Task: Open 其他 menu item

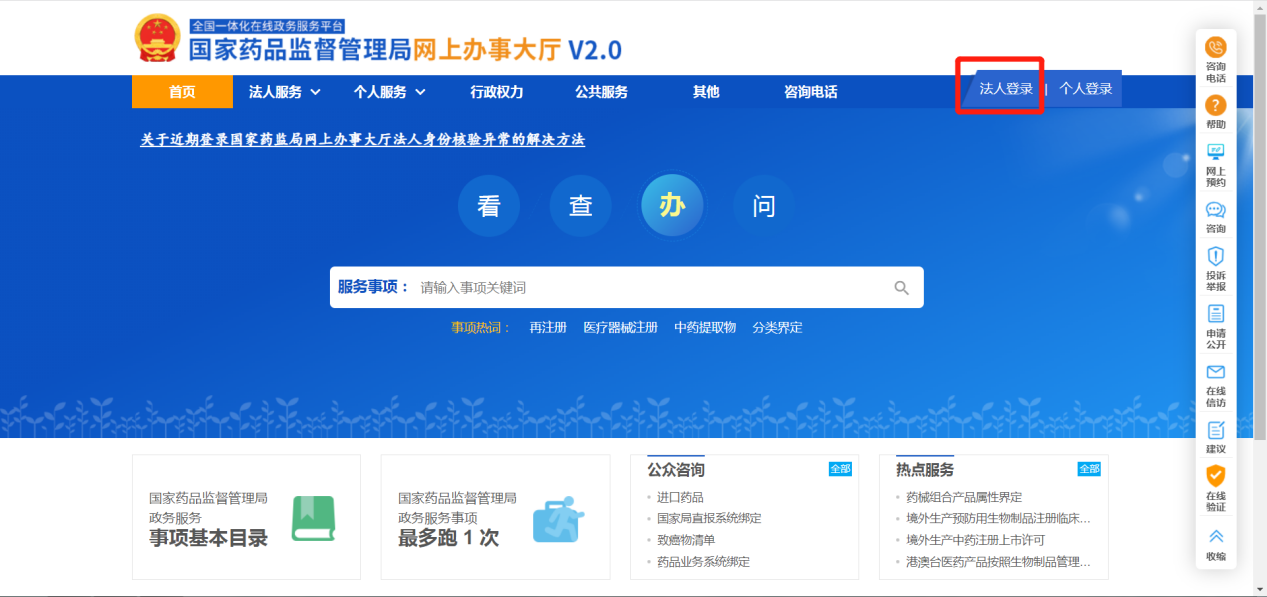Action: pyautogui.click(x=706, y=92)
